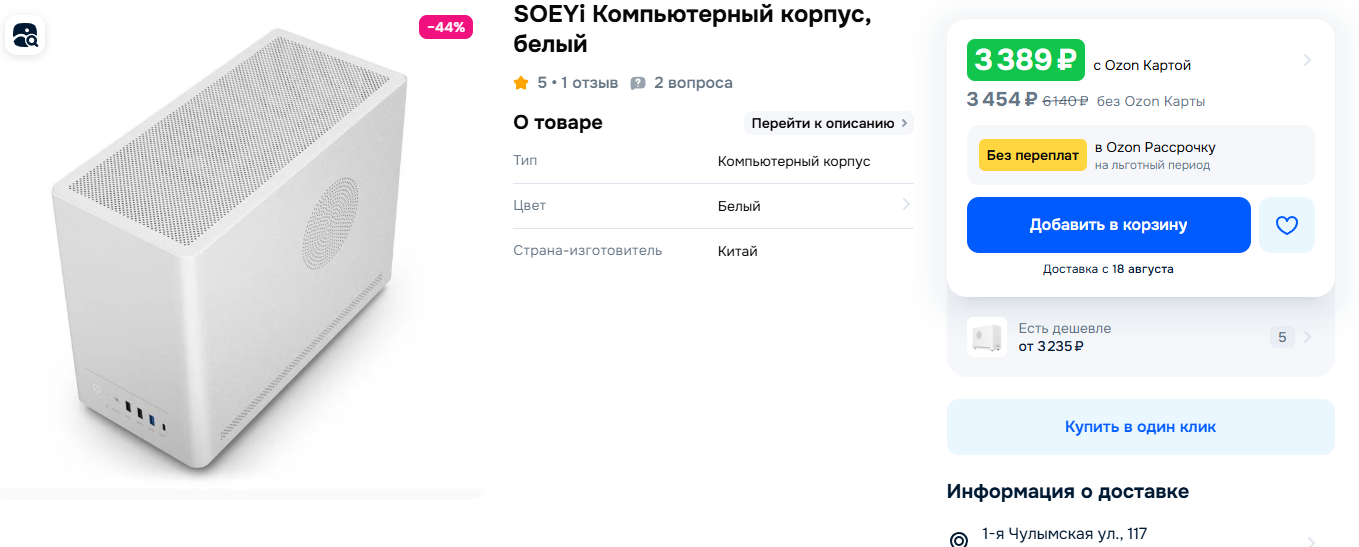
Task: Open the 2 вопроса questions link
Action: point(693,82)
